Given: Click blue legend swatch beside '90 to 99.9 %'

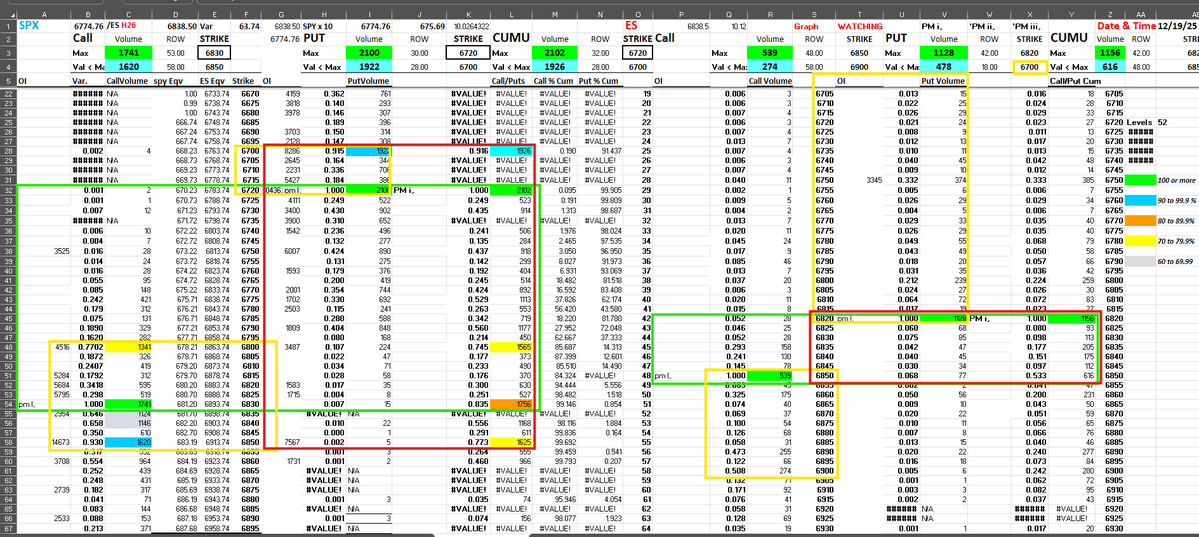Looking at the screenshot, I should tap(1140, 198).
